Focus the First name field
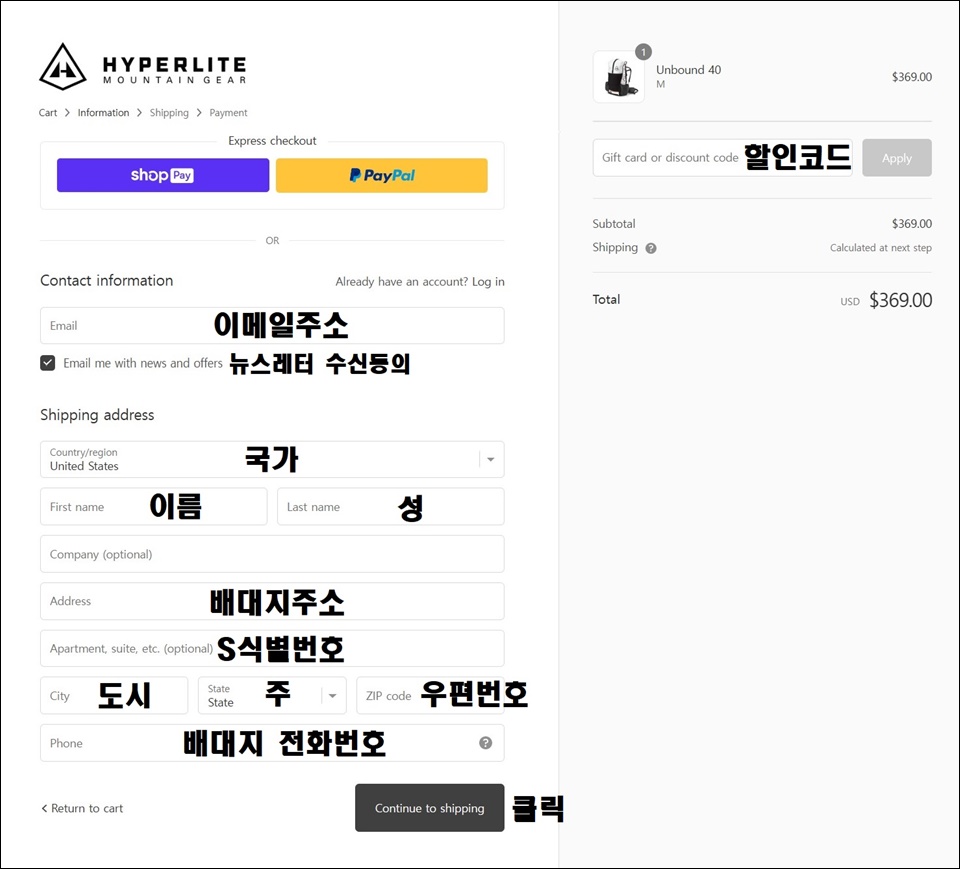This screenshot has width=960, height=869. tap(154, 506)
